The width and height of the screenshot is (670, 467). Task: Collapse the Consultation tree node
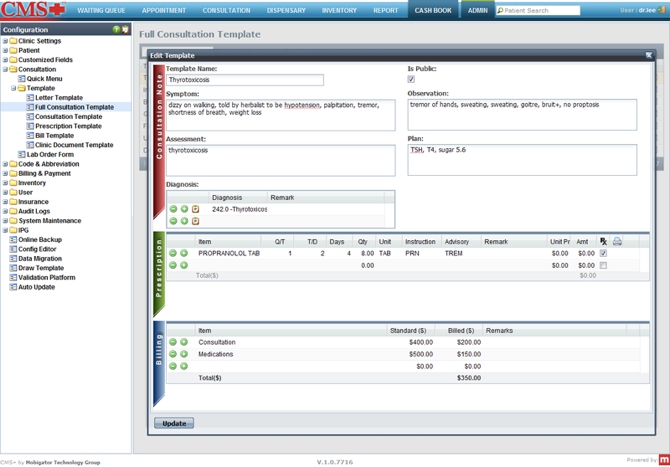click(5, 70)
